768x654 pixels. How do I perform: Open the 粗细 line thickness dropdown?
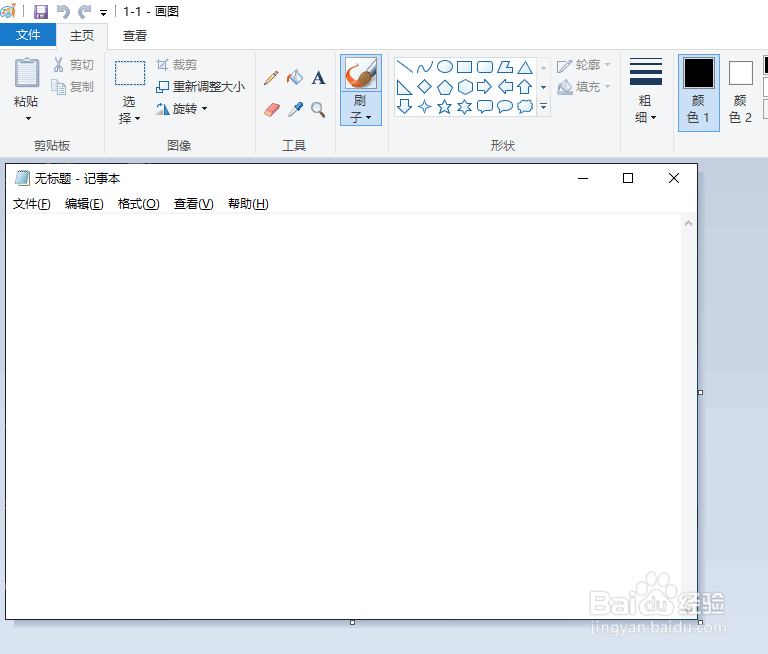[x=646, y=91]
